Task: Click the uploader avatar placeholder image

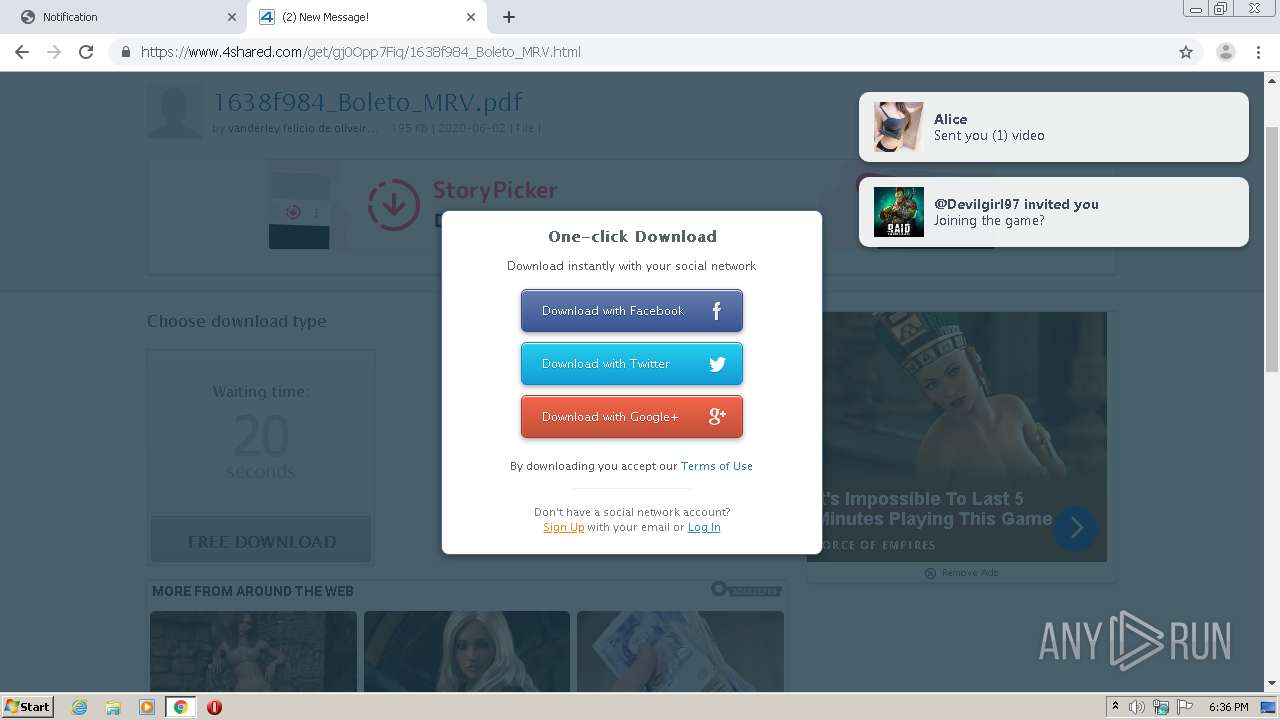Action: tap(175, 111)
